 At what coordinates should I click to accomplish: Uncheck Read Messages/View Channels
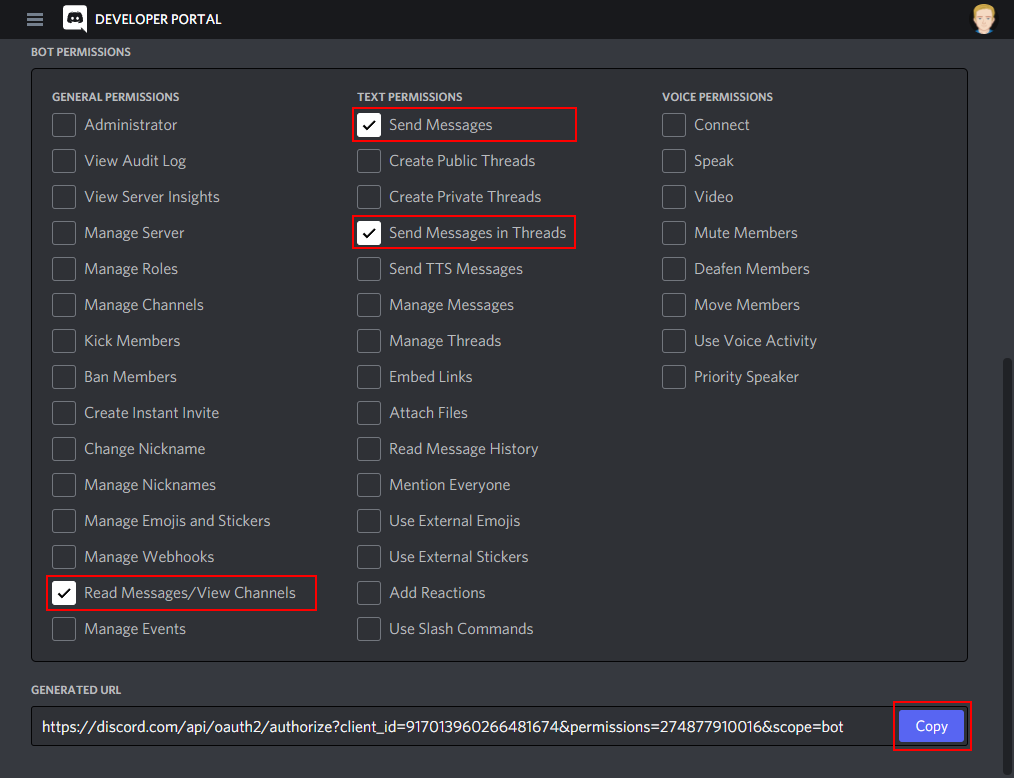coord(64,593)
